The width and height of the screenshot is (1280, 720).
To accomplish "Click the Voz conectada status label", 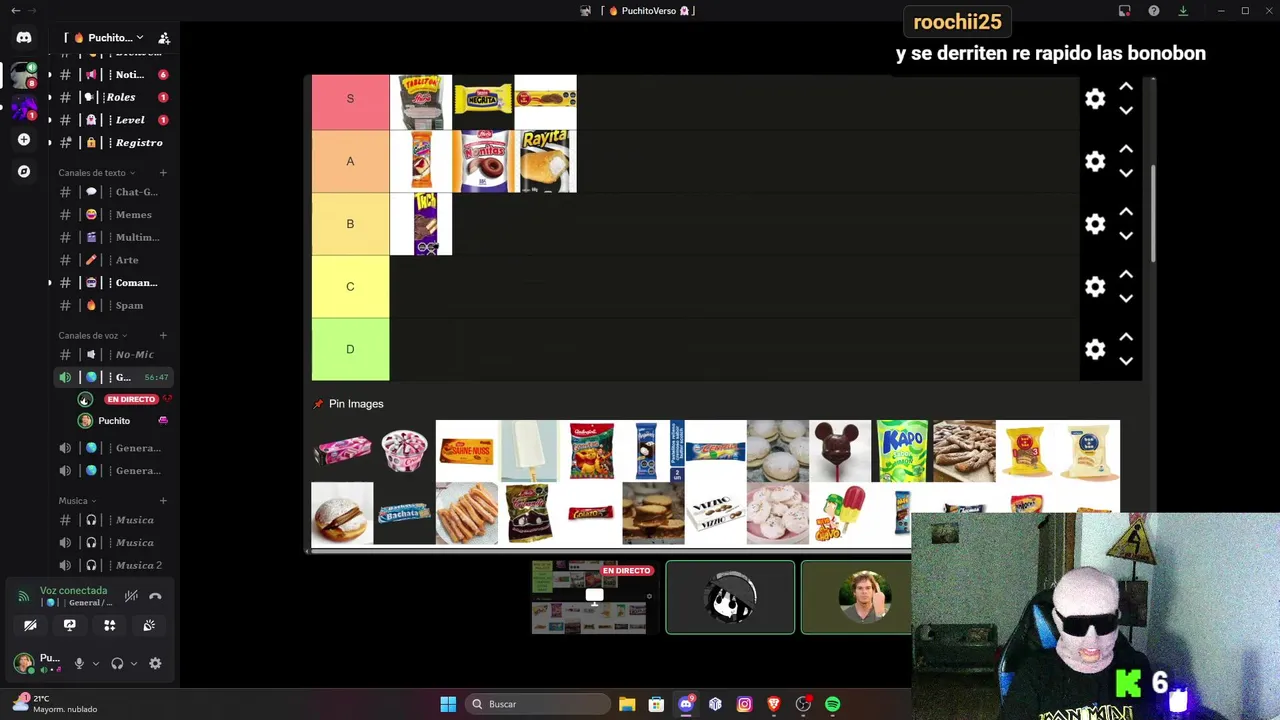I will pos(73,591).
